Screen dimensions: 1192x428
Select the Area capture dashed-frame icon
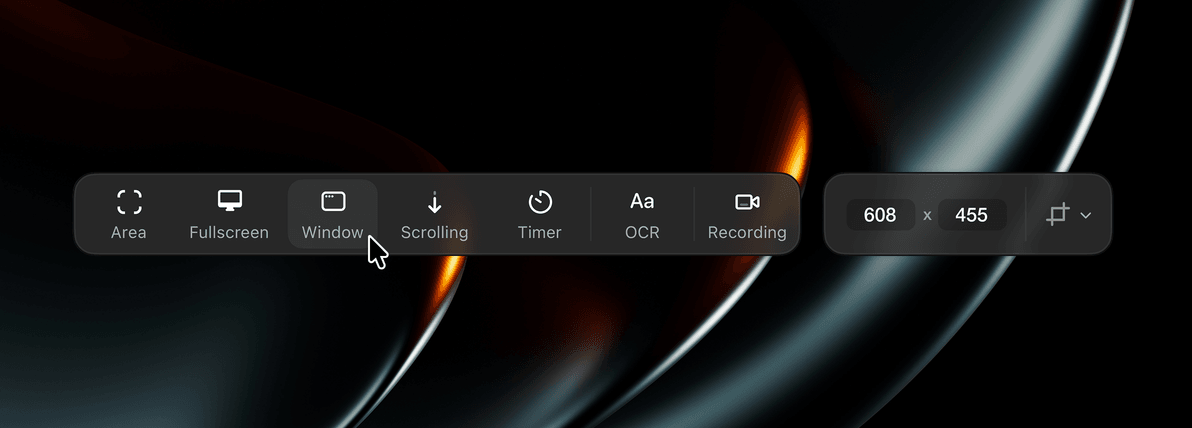click(x=129, y=202)
